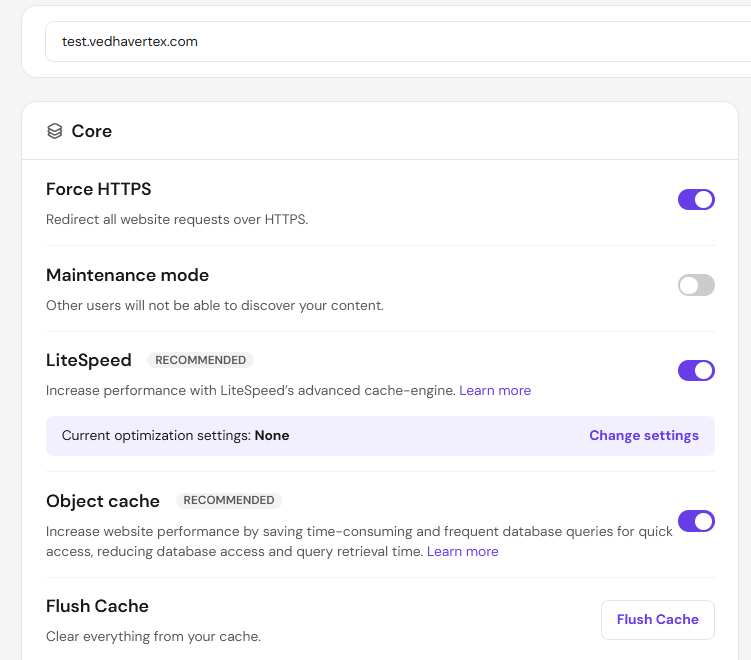Click 'Clear everything from your cache.' text
Viewport: 751px width, 660px height.
pyautogui.click(x=153, y=636)
